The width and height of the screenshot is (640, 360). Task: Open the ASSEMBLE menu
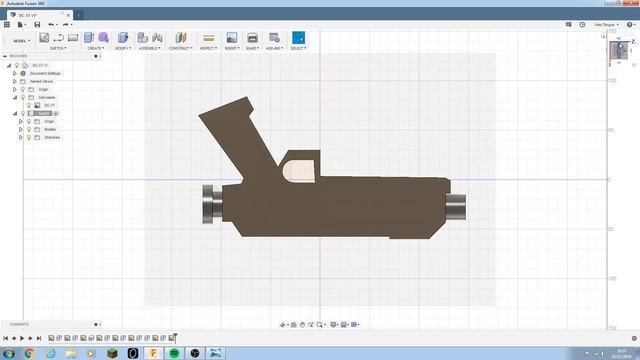149,48
